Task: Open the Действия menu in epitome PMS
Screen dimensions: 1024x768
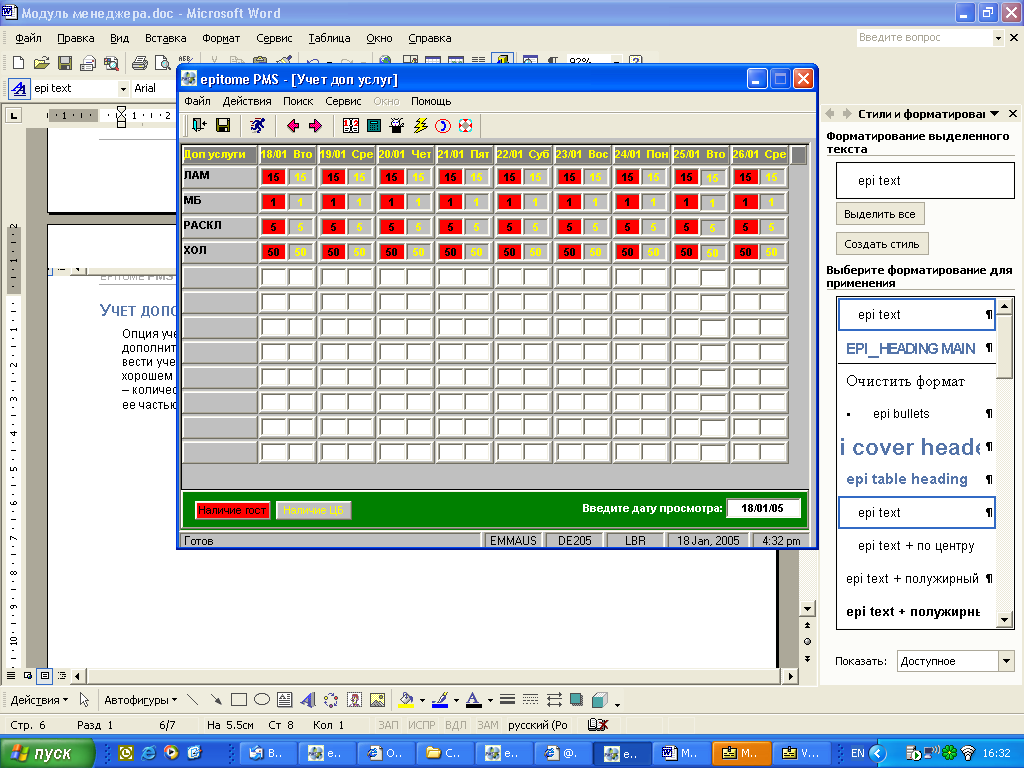Action: point(247,101)
